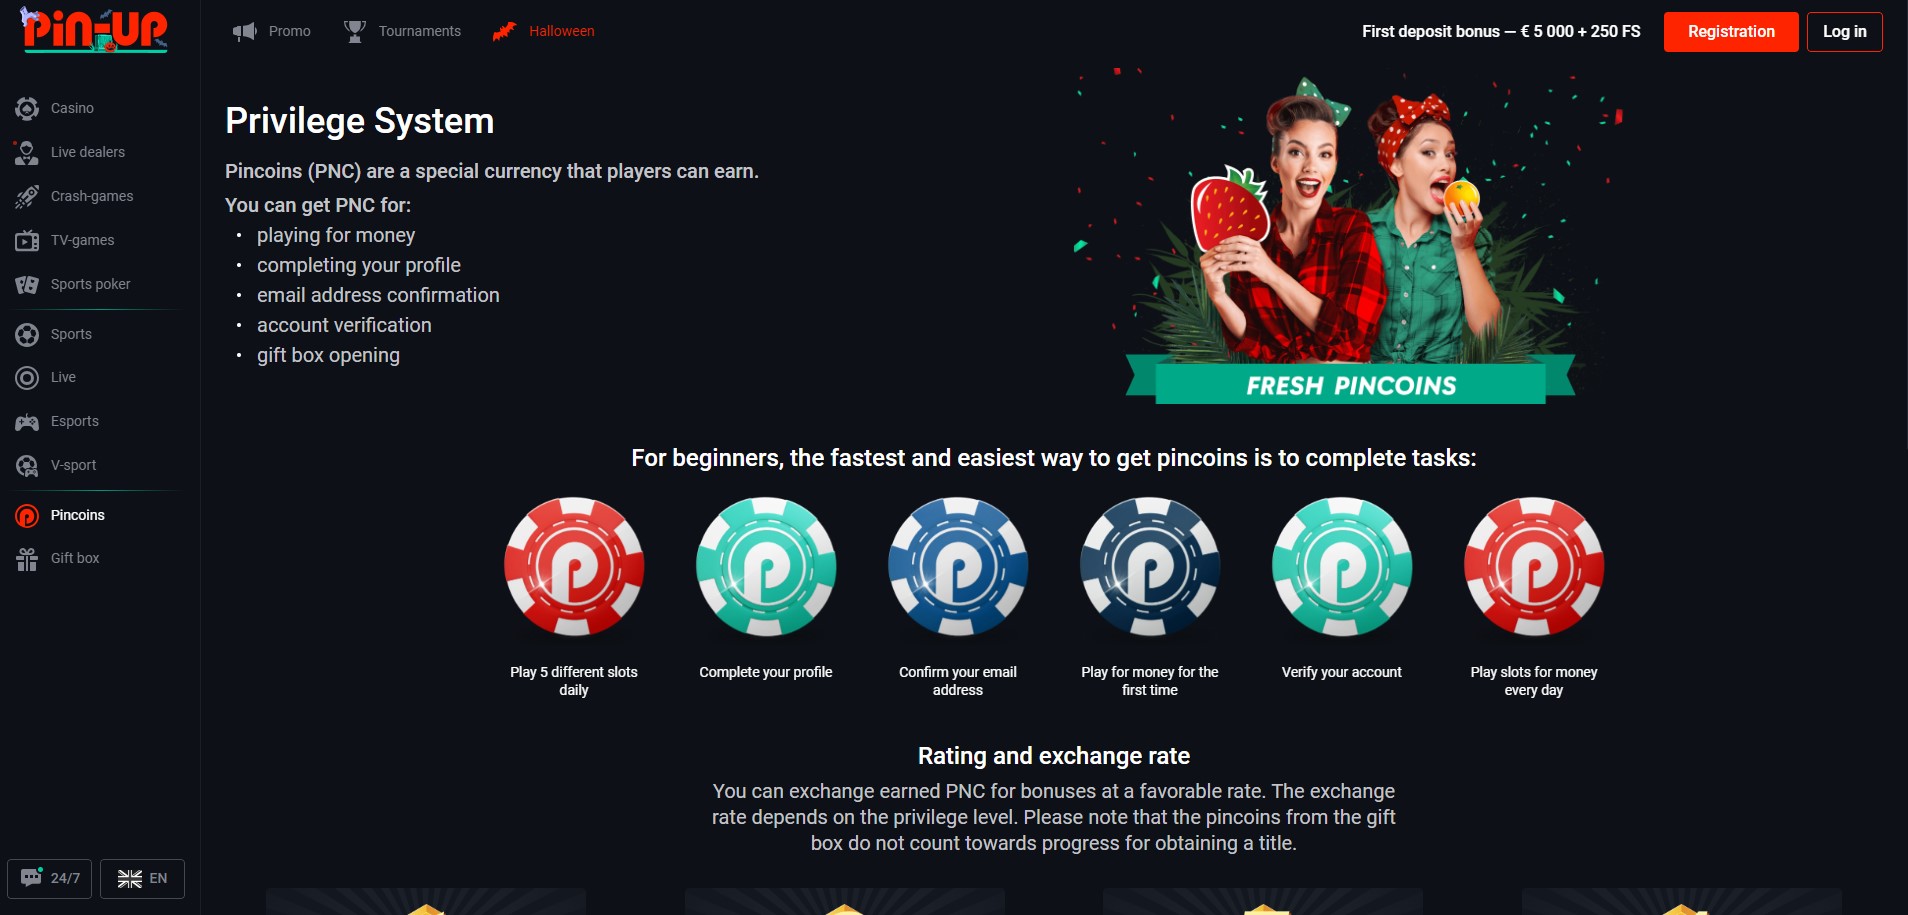Open the TV-games icon in sidebar
The height and width of the screenshot is (915, 1908).
coord(27,240)
